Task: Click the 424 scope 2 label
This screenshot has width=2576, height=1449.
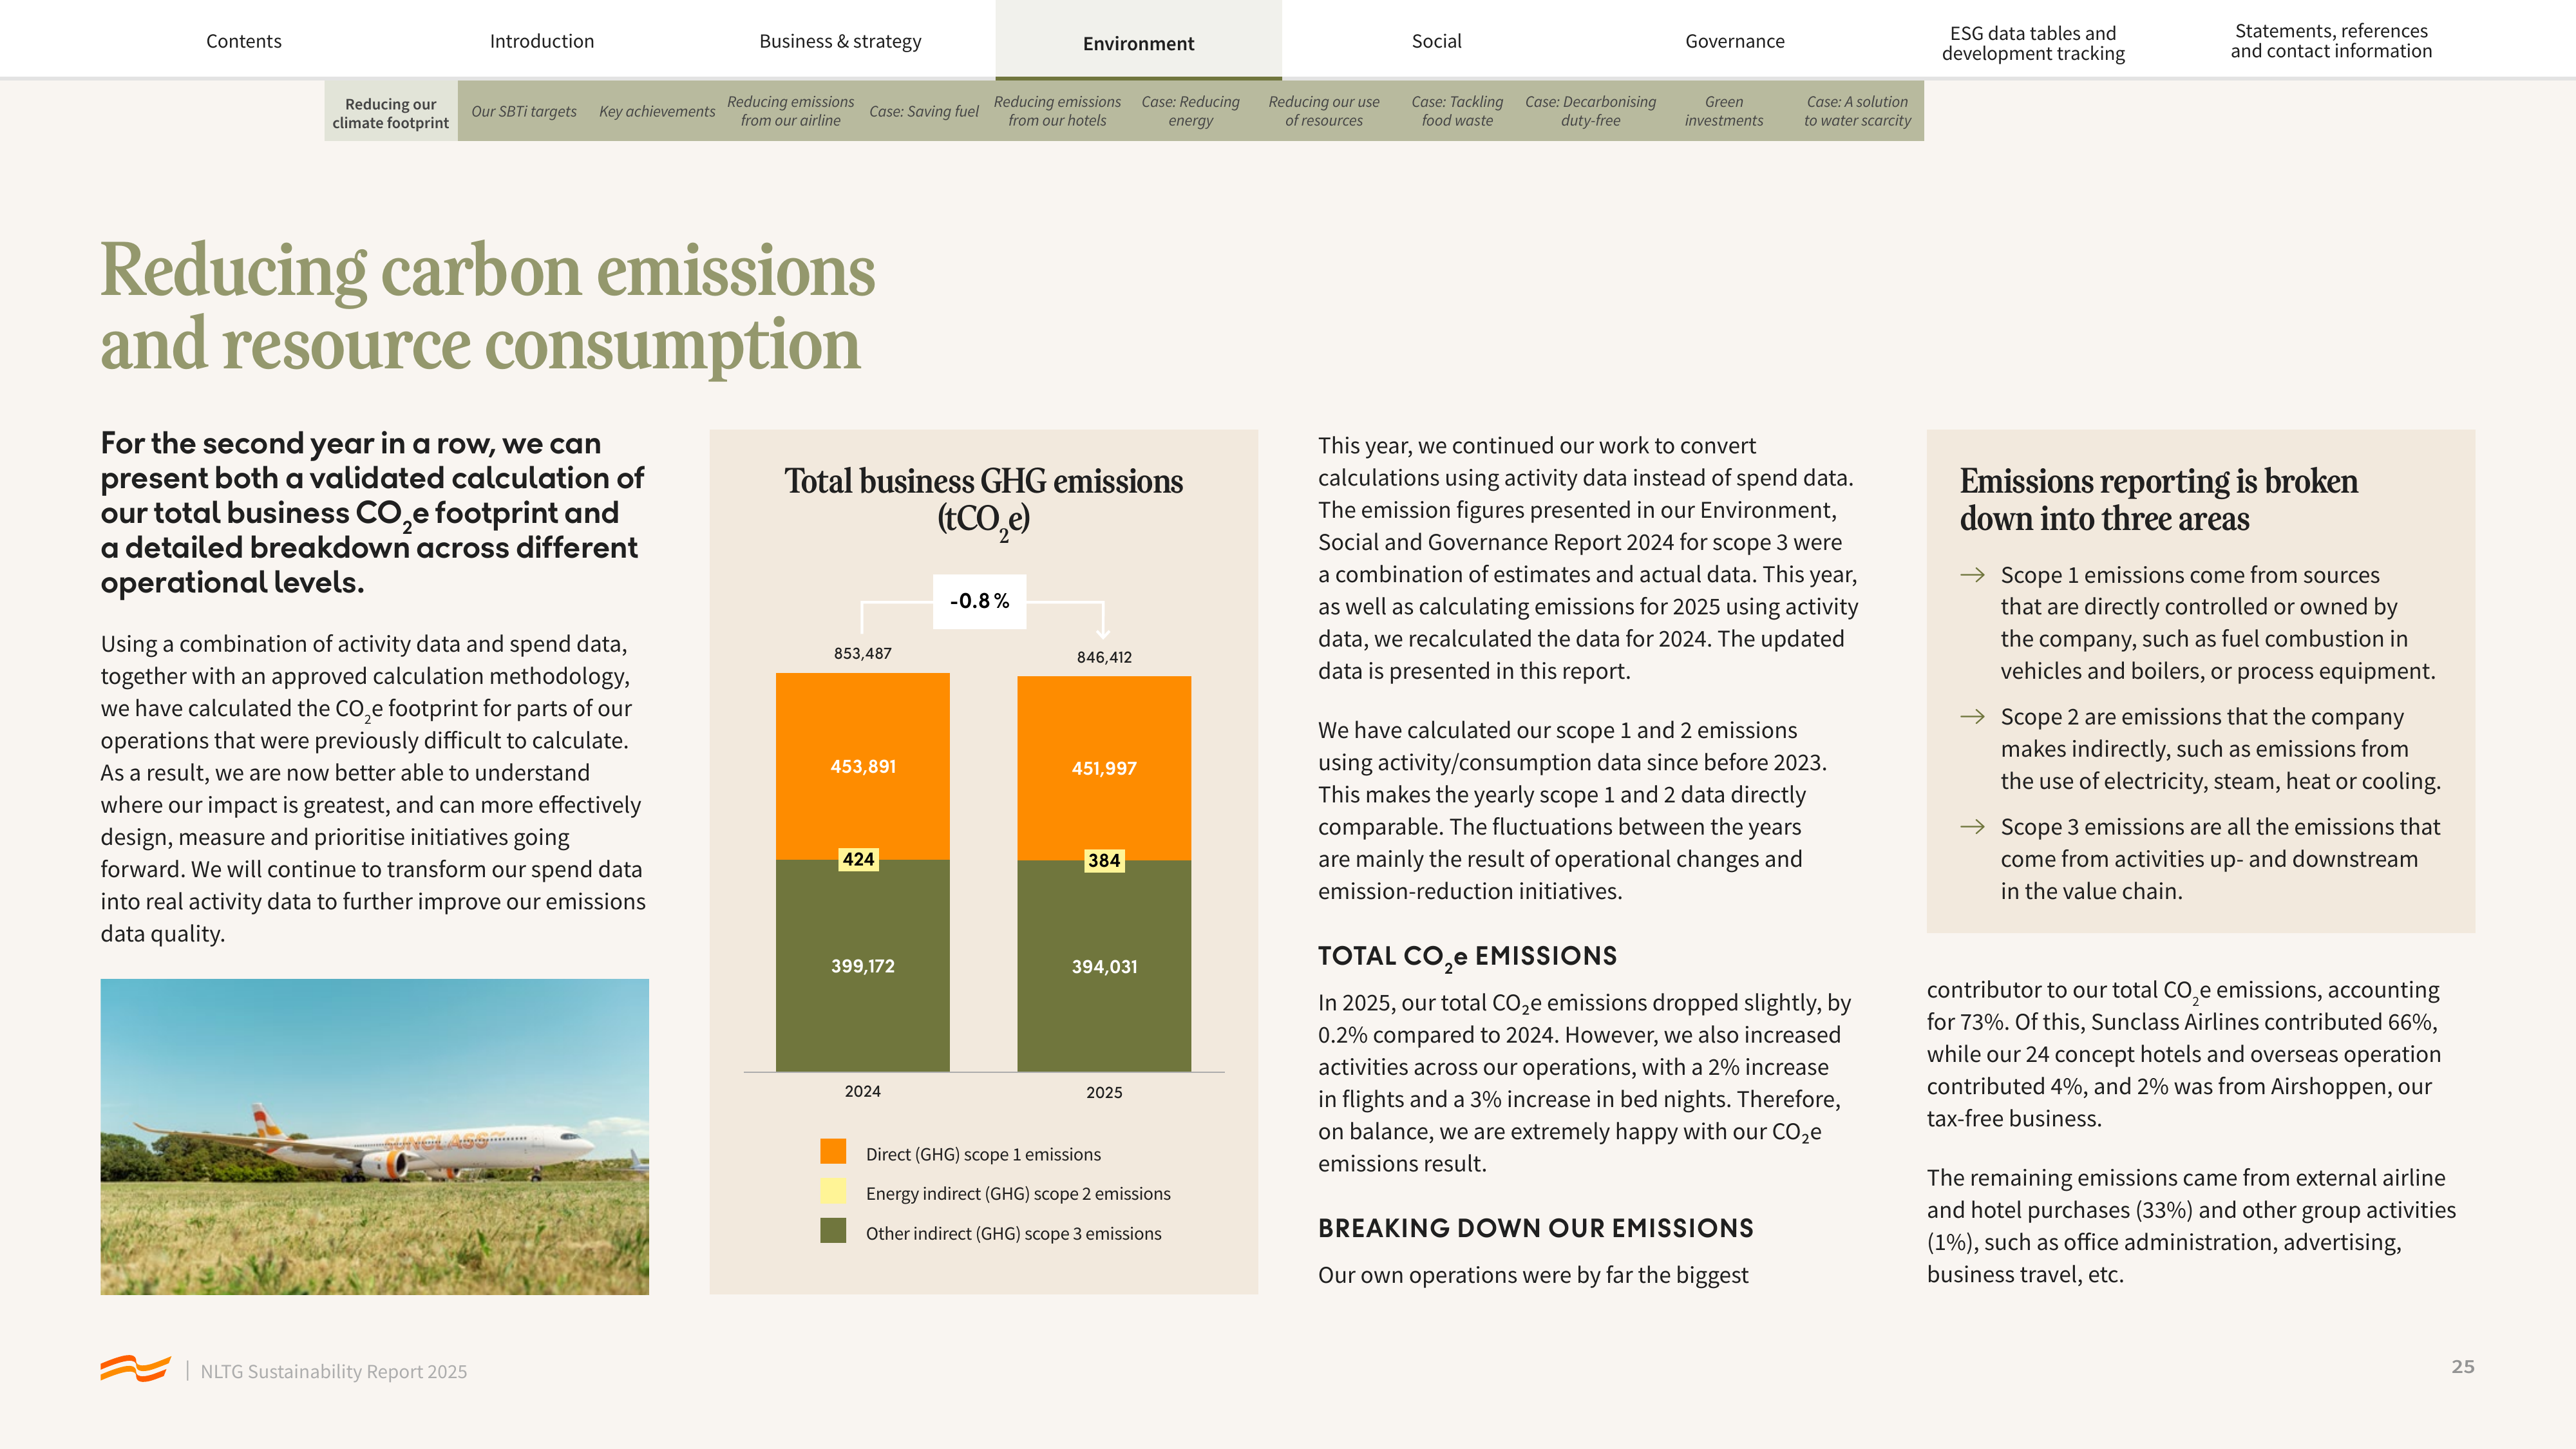Action: point(858,859)
